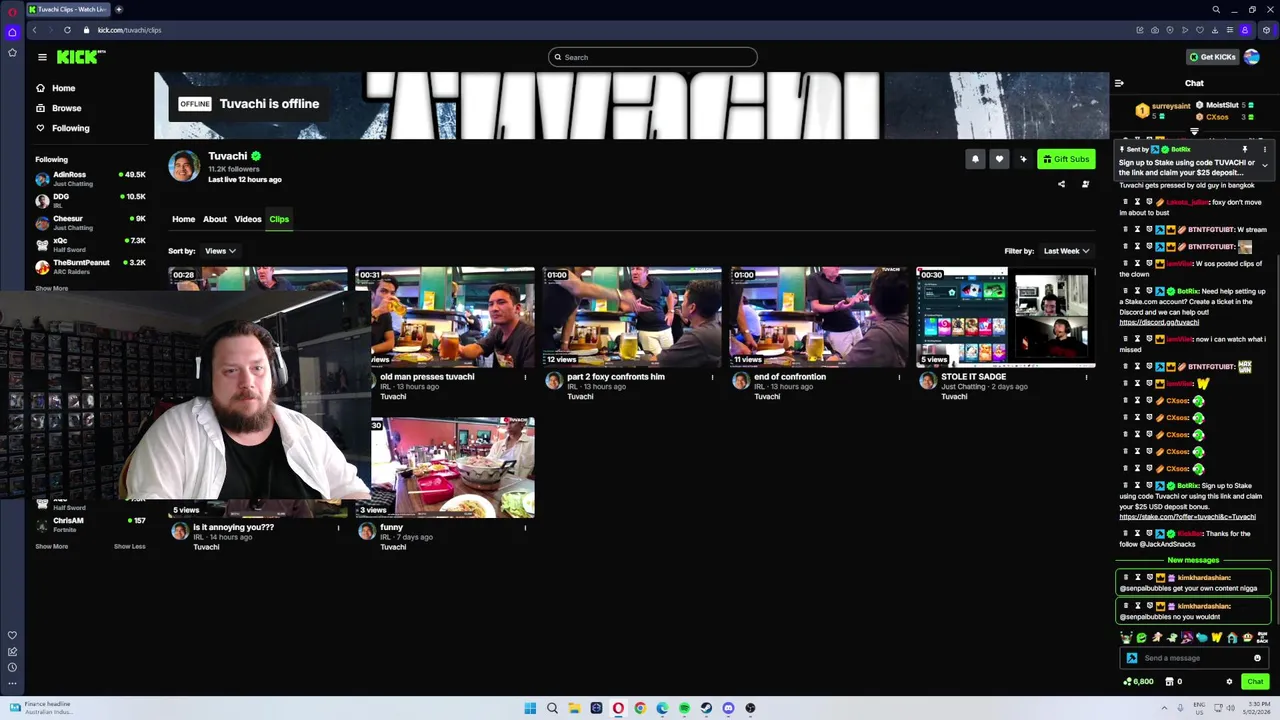The height and width of the screenshot is (720, 1280).
Task: Open Spotify from the taskbar
Action: pyautogui.click(x=684, y=708)
